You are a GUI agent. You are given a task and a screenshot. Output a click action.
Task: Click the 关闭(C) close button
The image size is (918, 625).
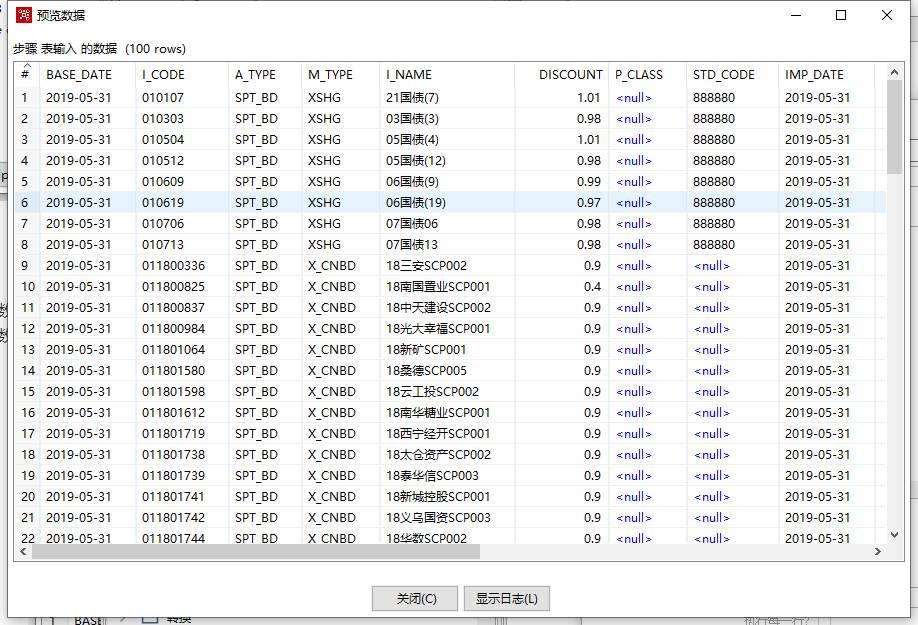click(x=416, y=598)
